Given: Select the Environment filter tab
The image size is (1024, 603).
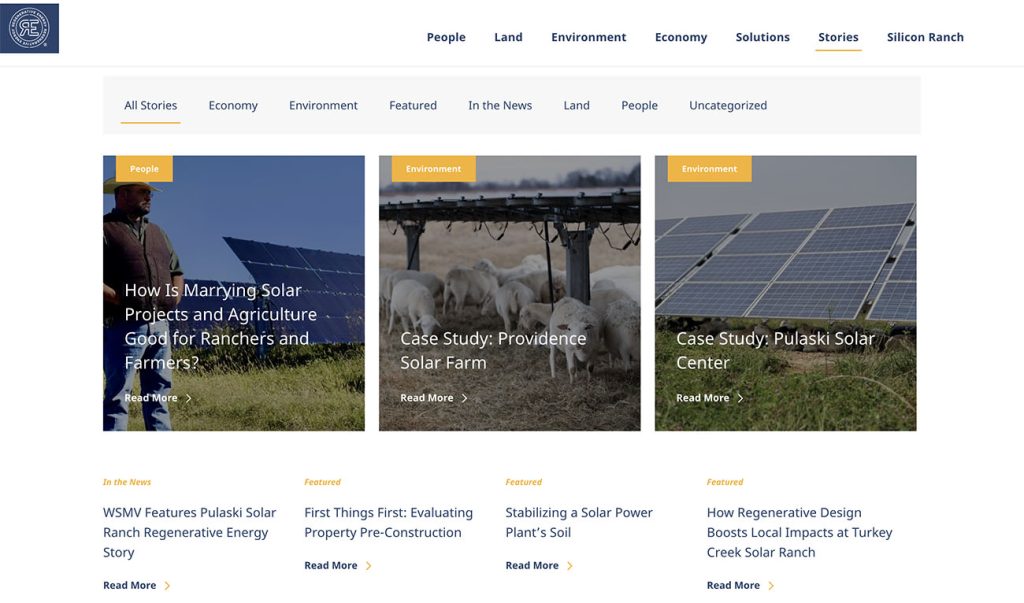Looking at the screenshot, I should 323,105.
